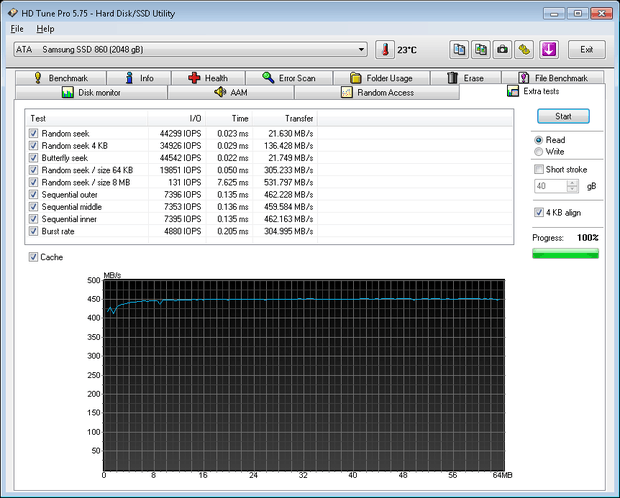Uncheck the Sequential outer test

pos(33,195)
